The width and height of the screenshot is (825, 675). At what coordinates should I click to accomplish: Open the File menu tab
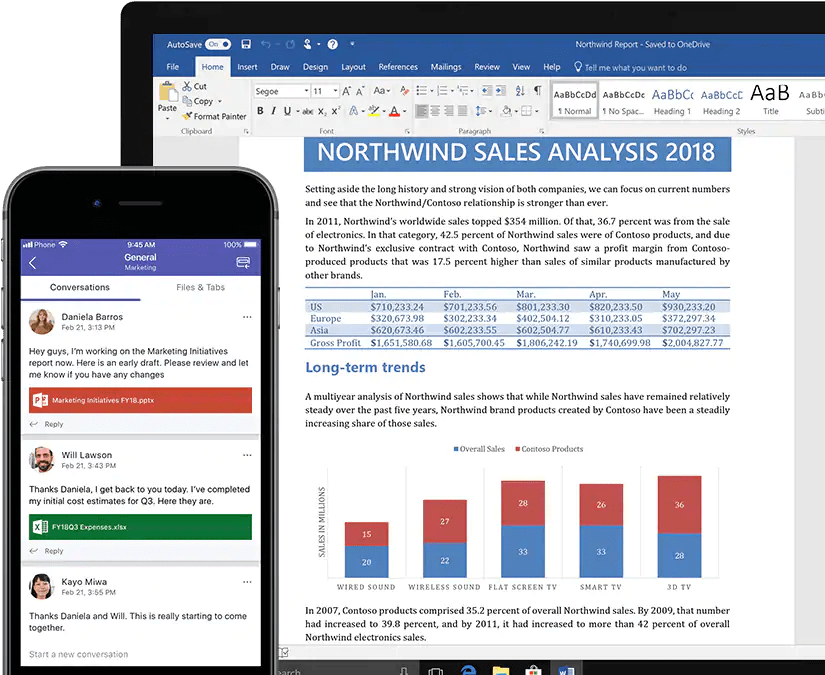click(x=173, y=67)
